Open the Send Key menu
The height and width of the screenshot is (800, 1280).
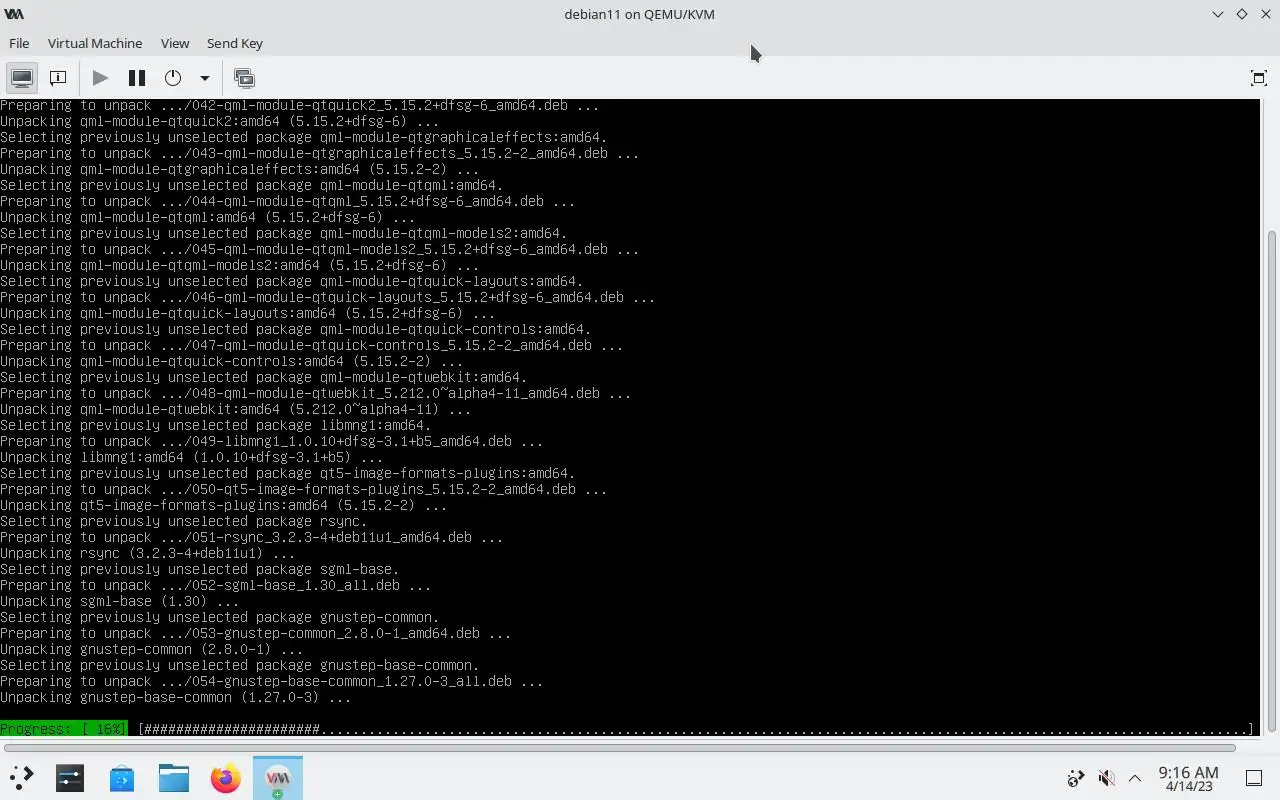click(x=234, y=43)
